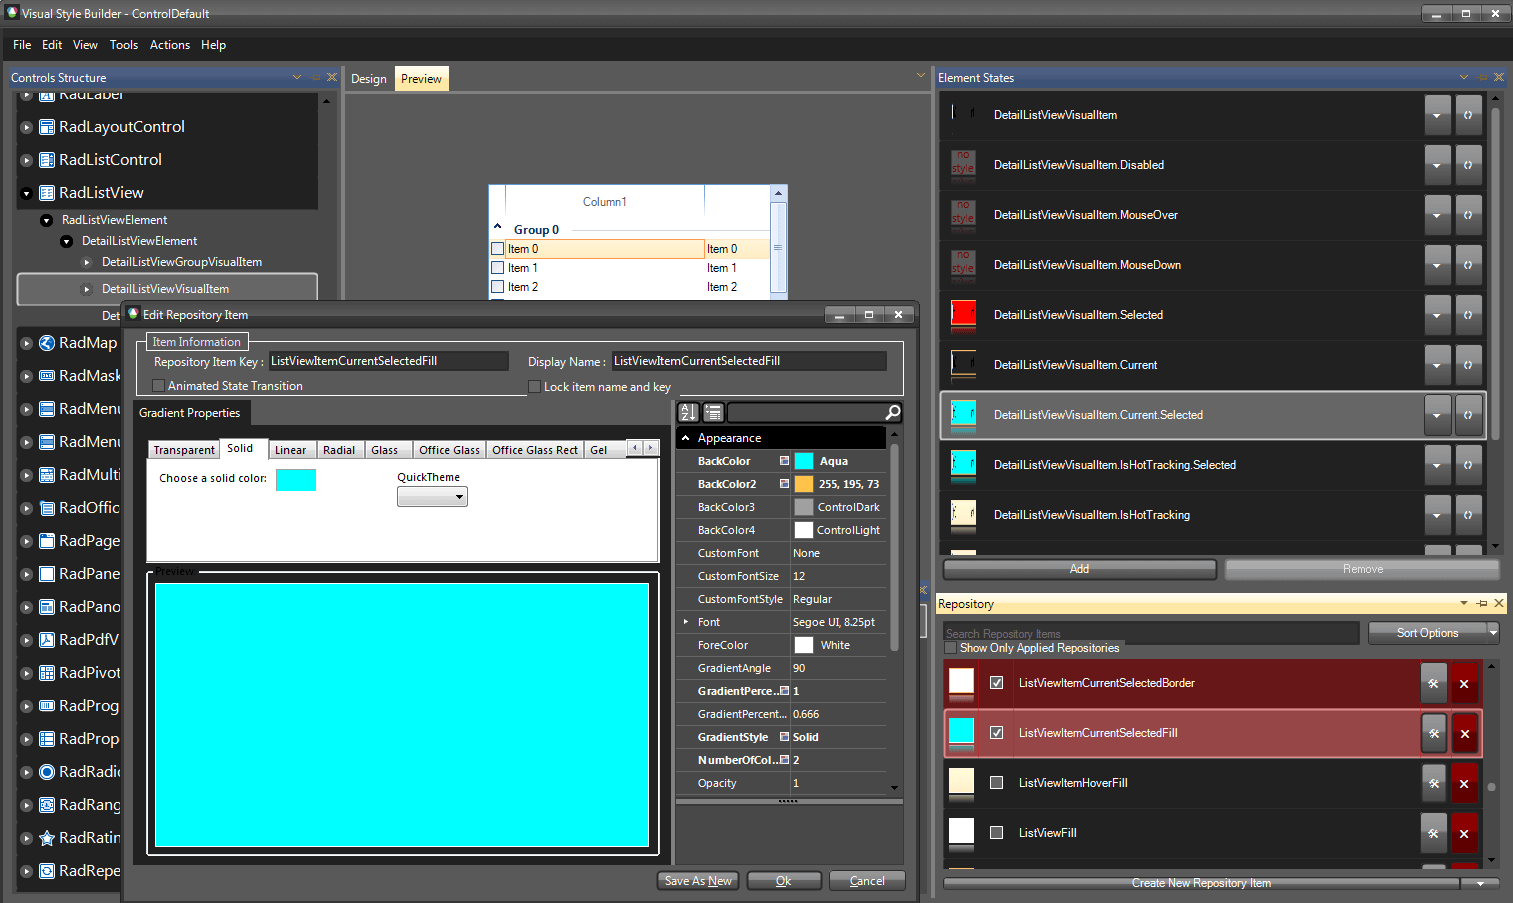Switch property grid to categorized view

[x=713, y=411]
